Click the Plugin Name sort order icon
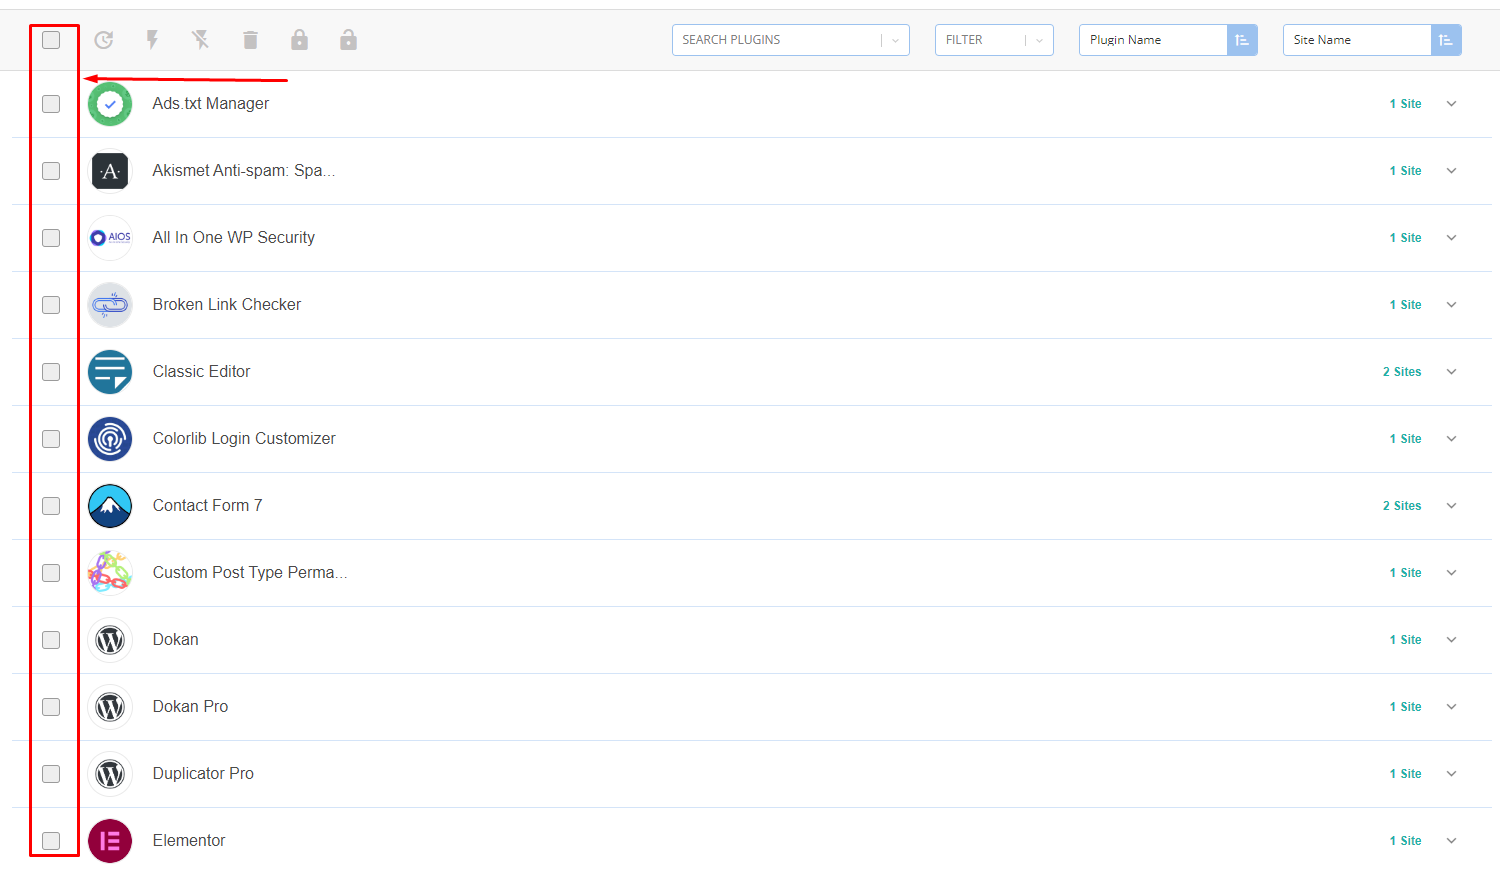This screenshot has height=871, width=1500. (x=1242, y=40)
